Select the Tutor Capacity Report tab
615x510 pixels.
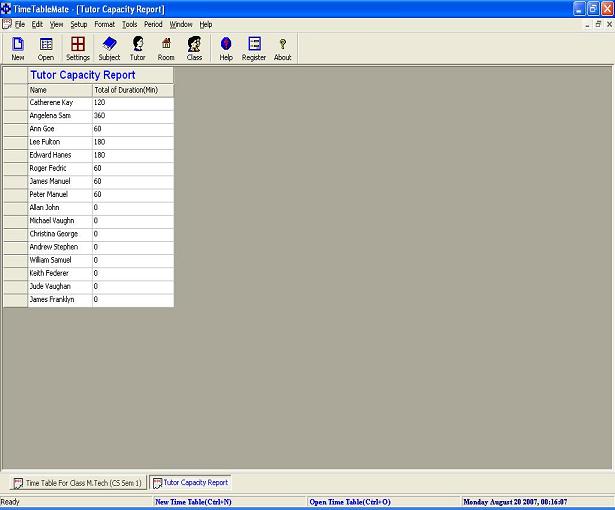[x=190, y=483]
